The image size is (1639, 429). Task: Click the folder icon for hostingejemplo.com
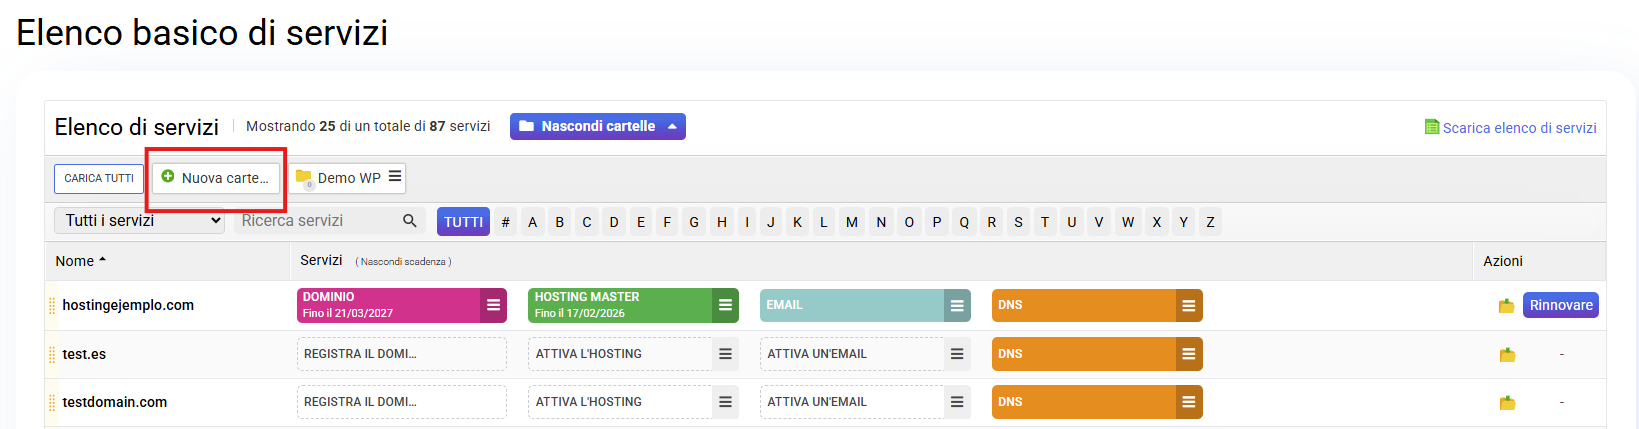point(1506,306)
